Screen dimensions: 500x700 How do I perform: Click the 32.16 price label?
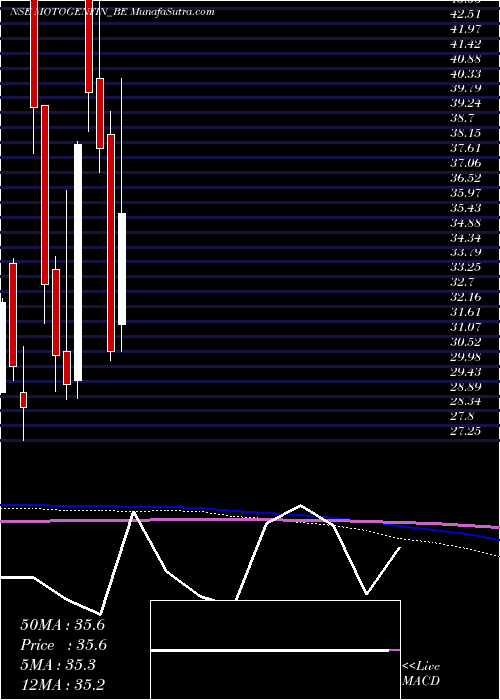click(466, 297)
